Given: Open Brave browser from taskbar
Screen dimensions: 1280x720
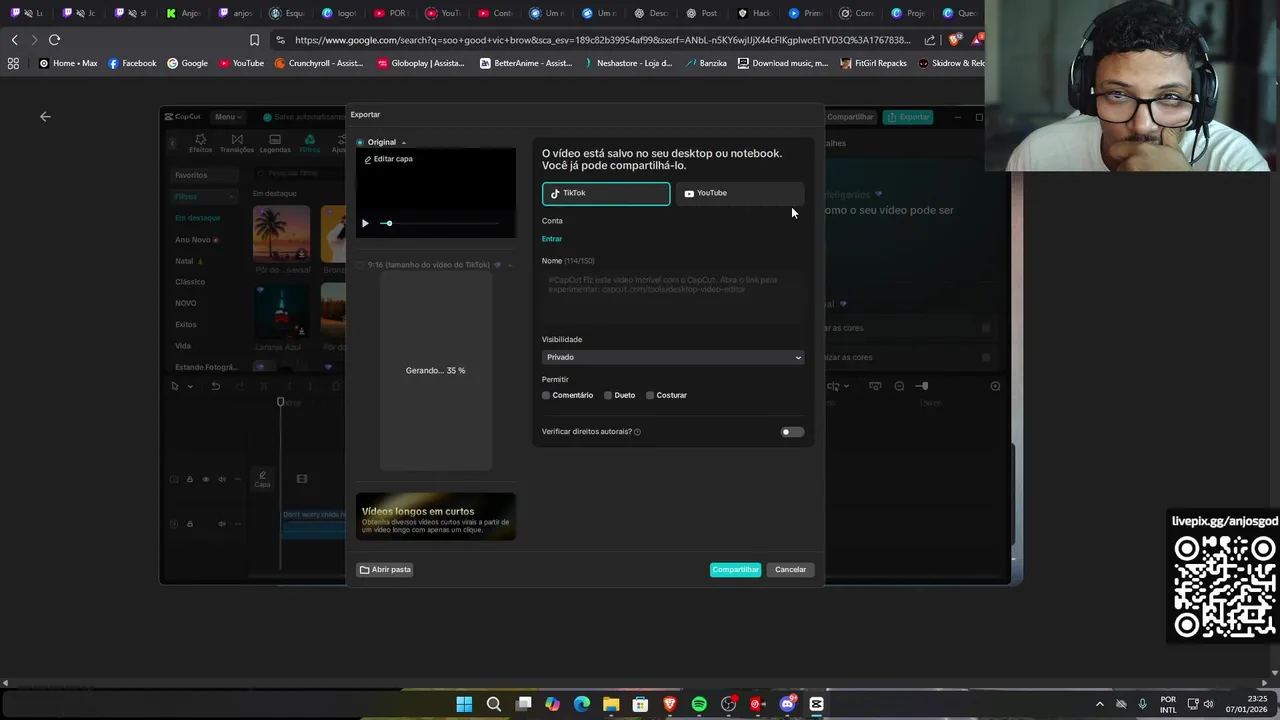Looking at the screenshot, I should coord(670,704).
